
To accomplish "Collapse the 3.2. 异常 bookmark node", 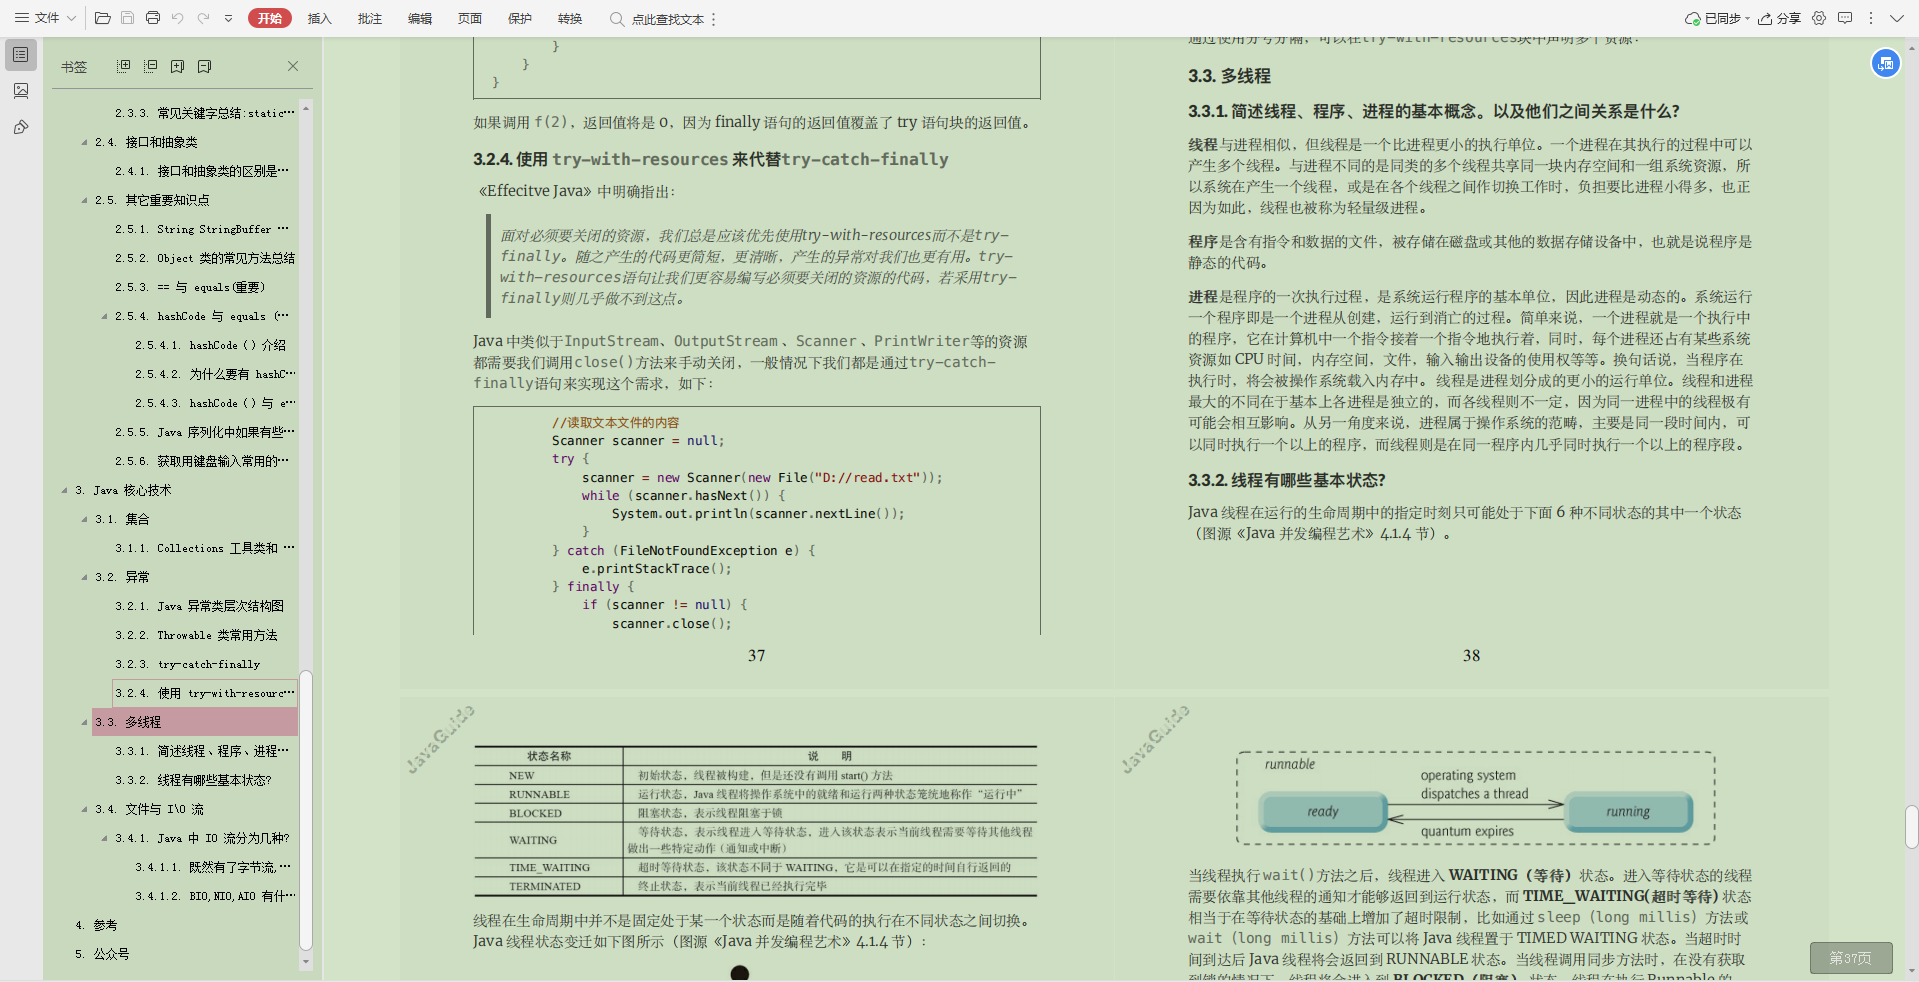I will [x=85, y=577].
